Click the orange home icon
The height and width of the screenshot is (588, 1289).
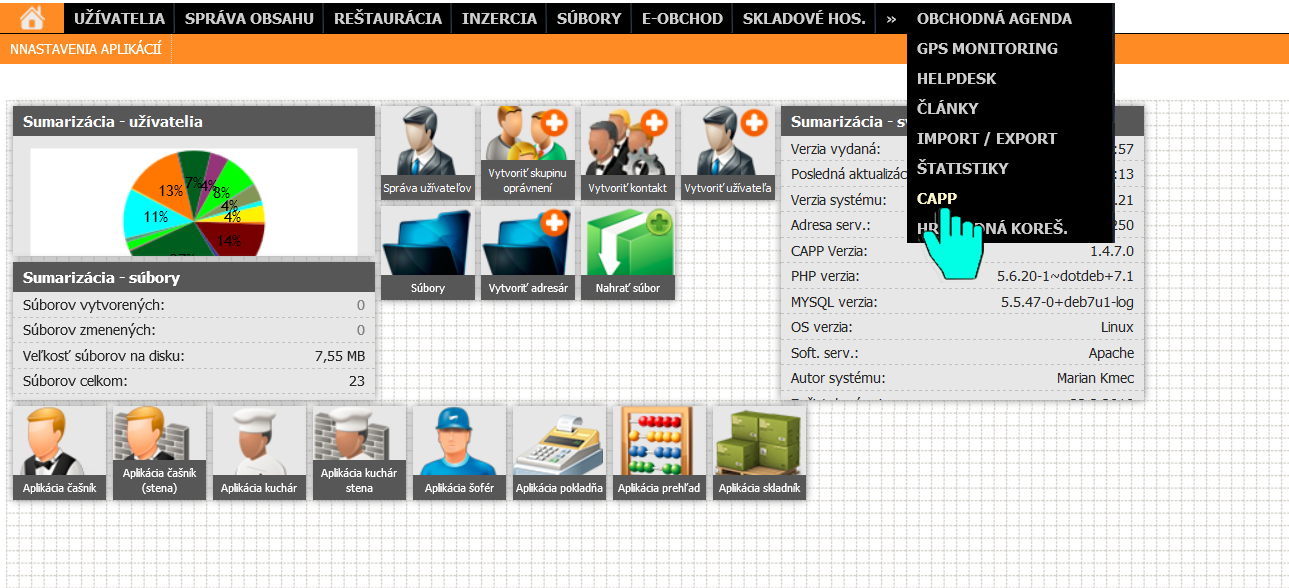[32, 17]
